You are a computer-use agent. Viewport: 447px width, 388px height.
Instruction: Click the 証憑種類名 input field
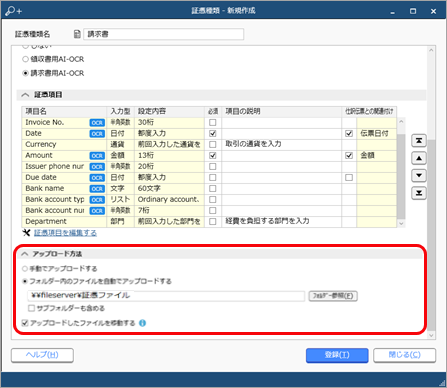click(x=163, y=34)
